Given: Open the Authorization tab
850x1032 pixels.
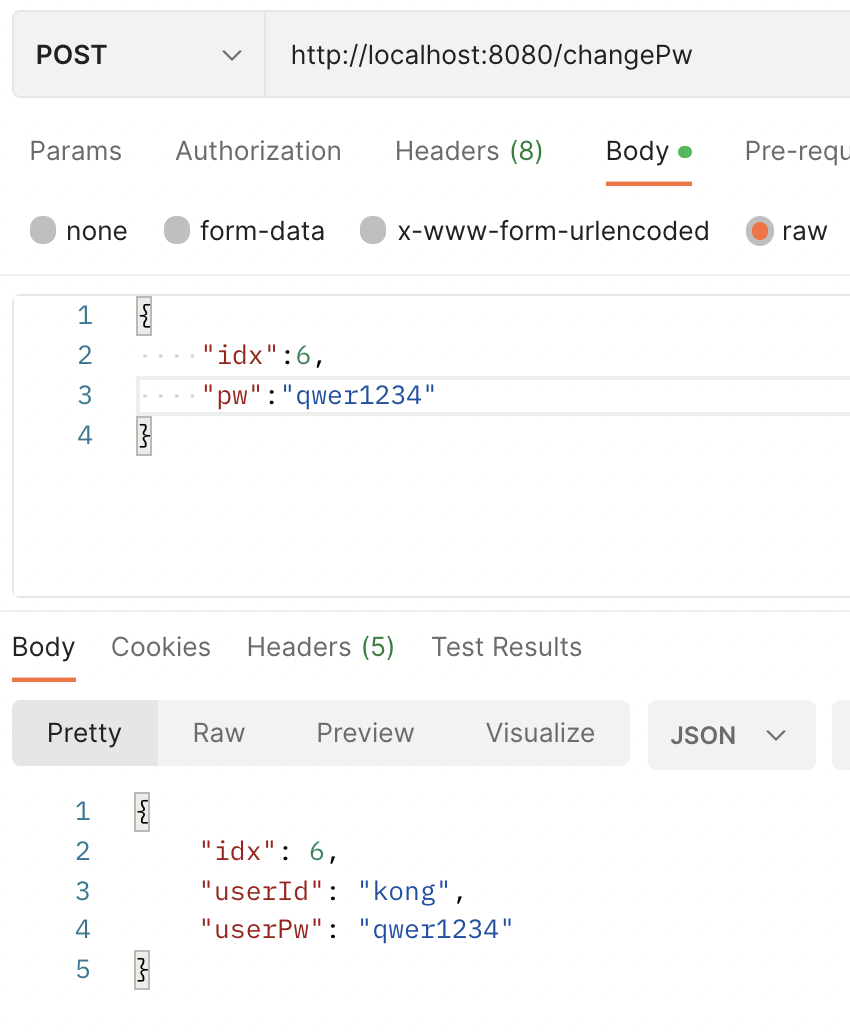Looking at the screenshot, I should pos(258,151).
